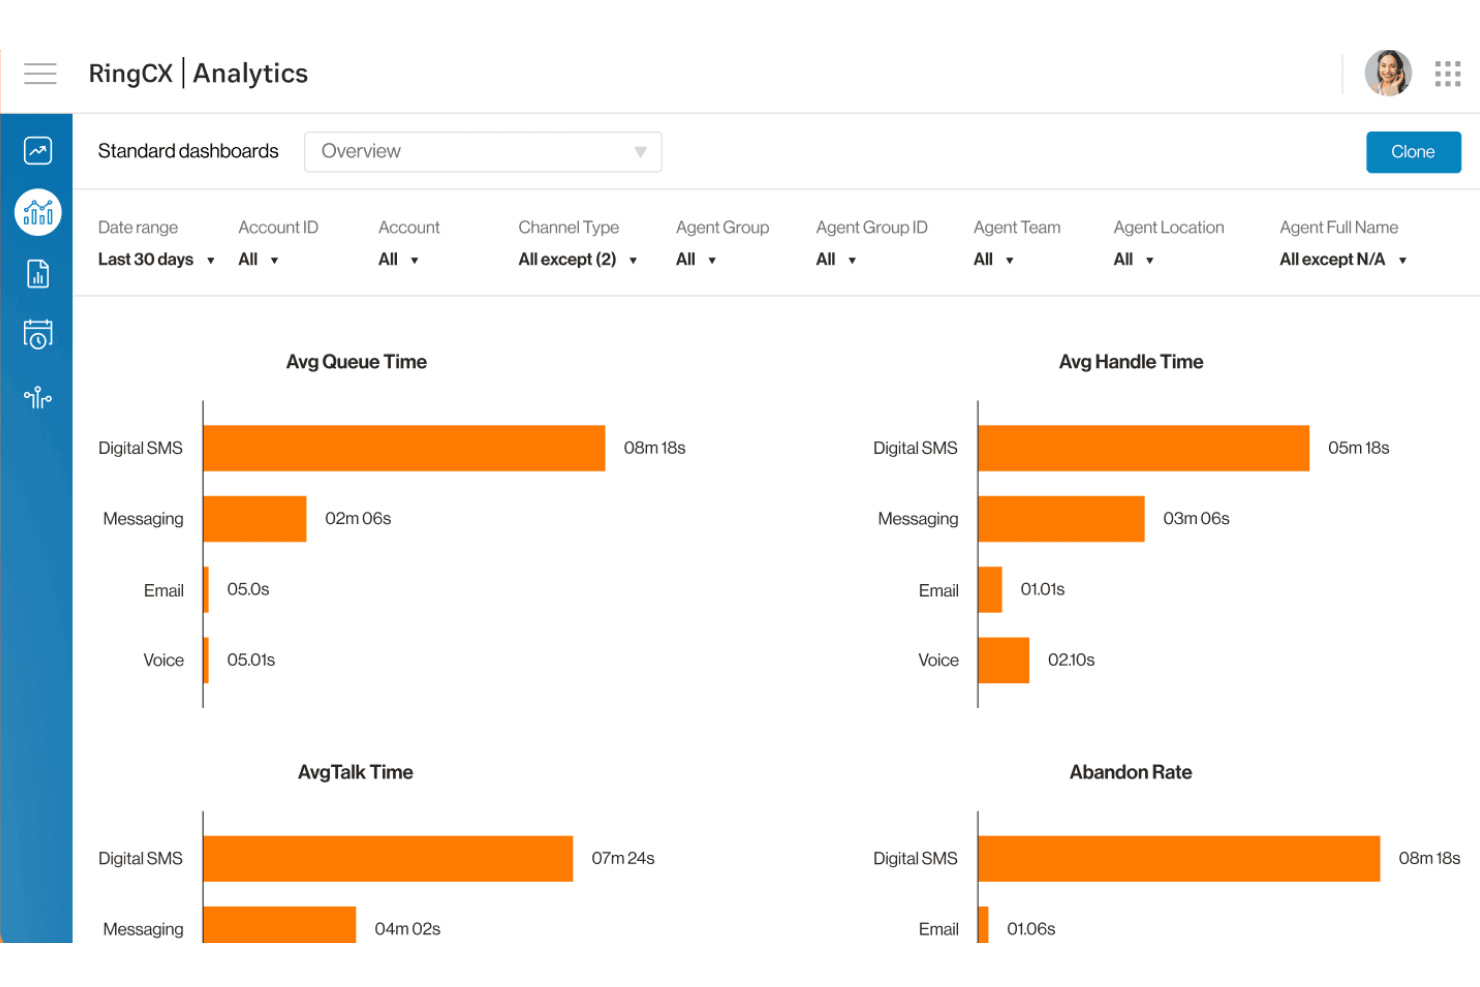Open the Agent Team filter dropdown
1480x987 pixels.
(994, 260)
